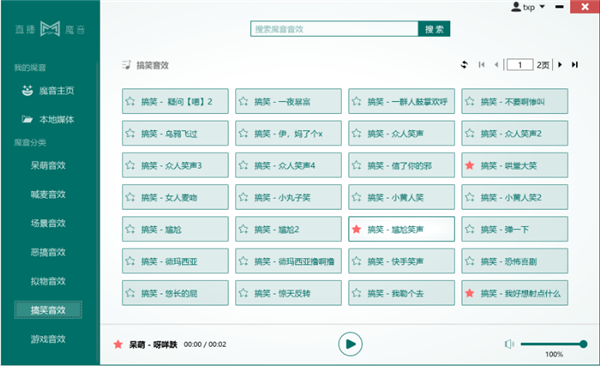Star the 小黄人笑2 sound
This screenshot has height=366, width=600.
coord(470,197)
